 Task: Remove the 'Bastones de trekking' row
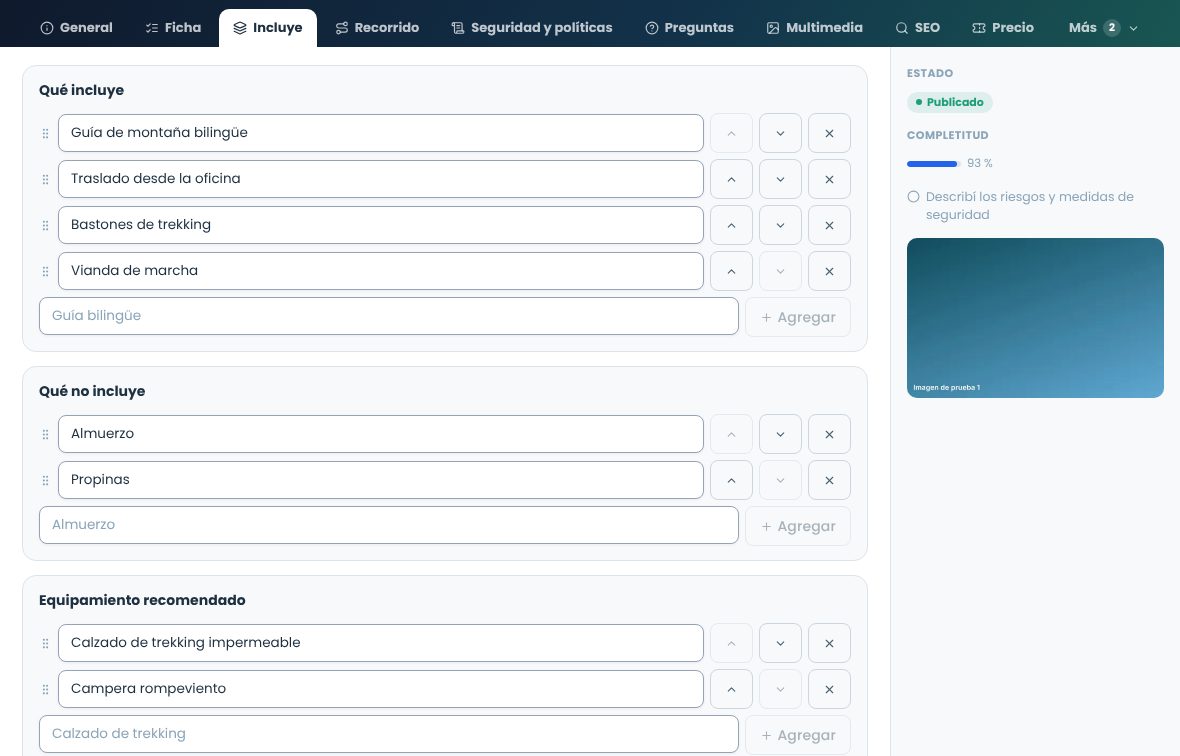[829, 225]
